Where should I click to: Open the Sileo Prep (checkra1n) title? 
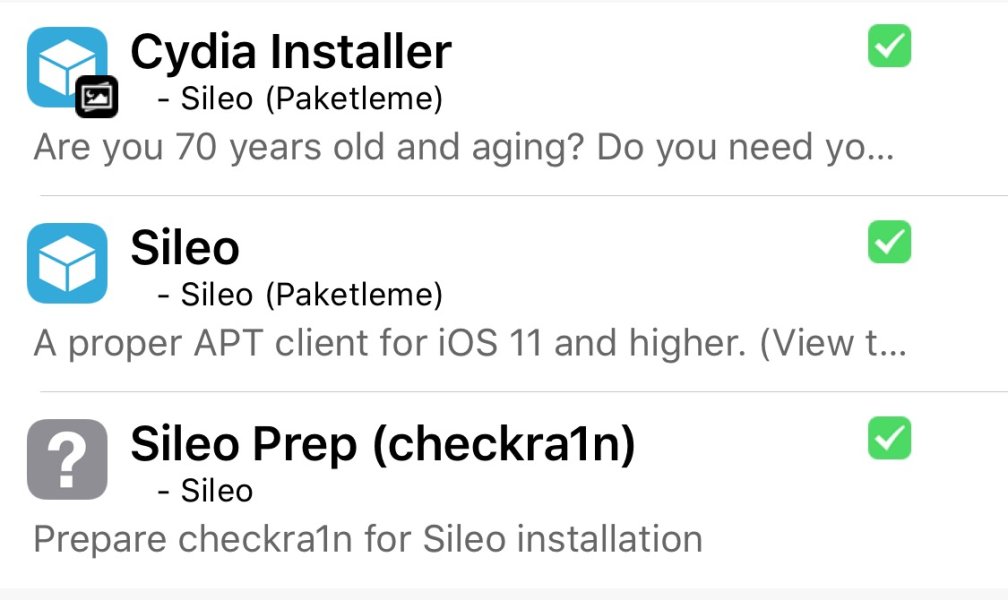coord(382,445)
